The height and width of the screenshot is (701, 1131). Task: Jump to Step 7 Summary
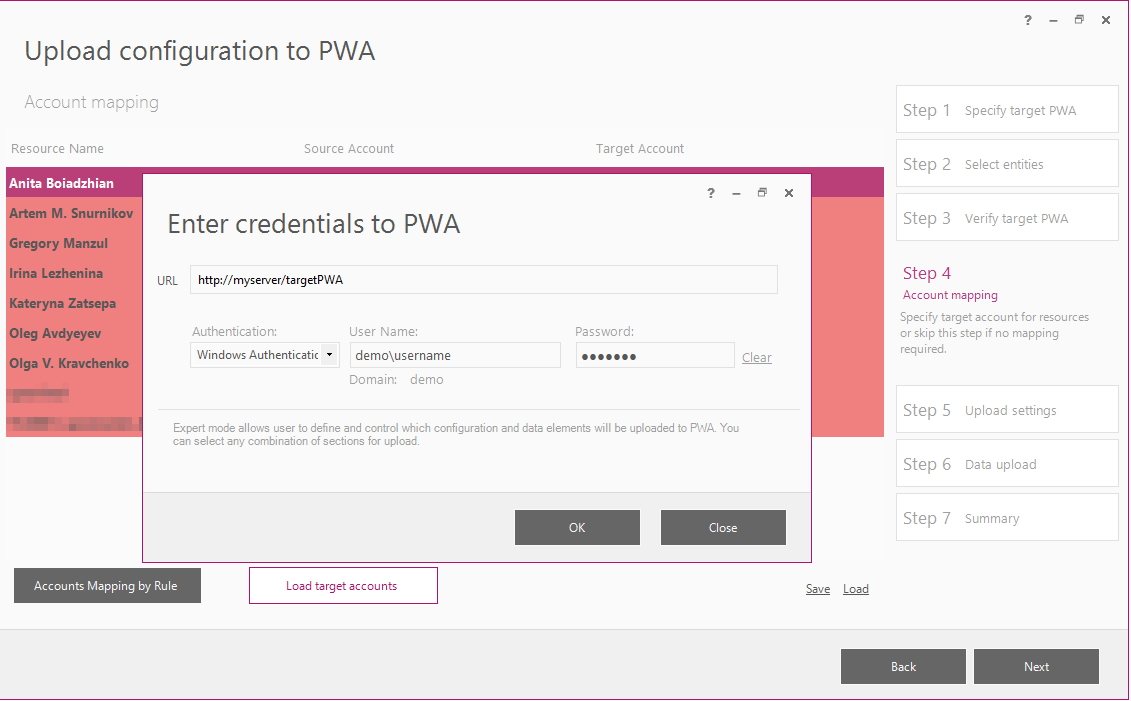click(1007, 518)
